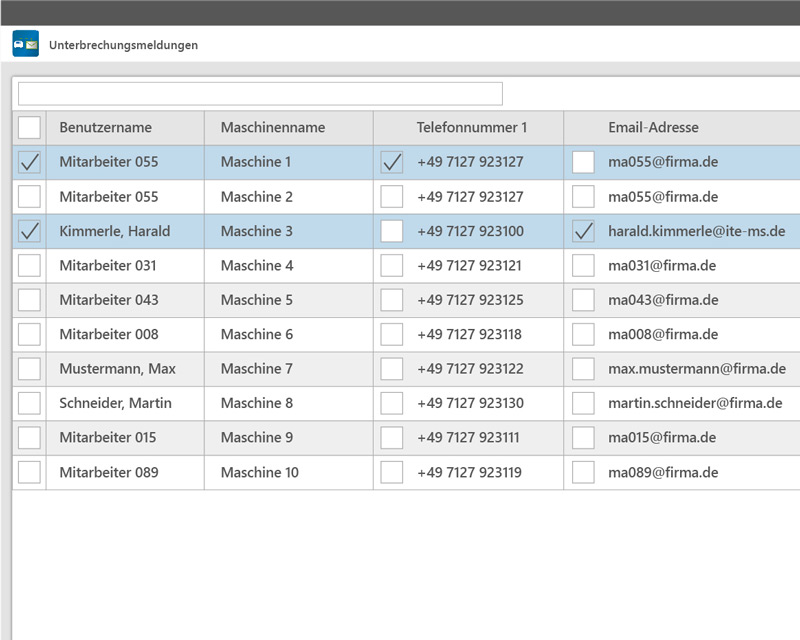800x640 pixels.
Task: Uncheck the first Mitarbeiter 055 row selection
Action: (x=28, y=161)
